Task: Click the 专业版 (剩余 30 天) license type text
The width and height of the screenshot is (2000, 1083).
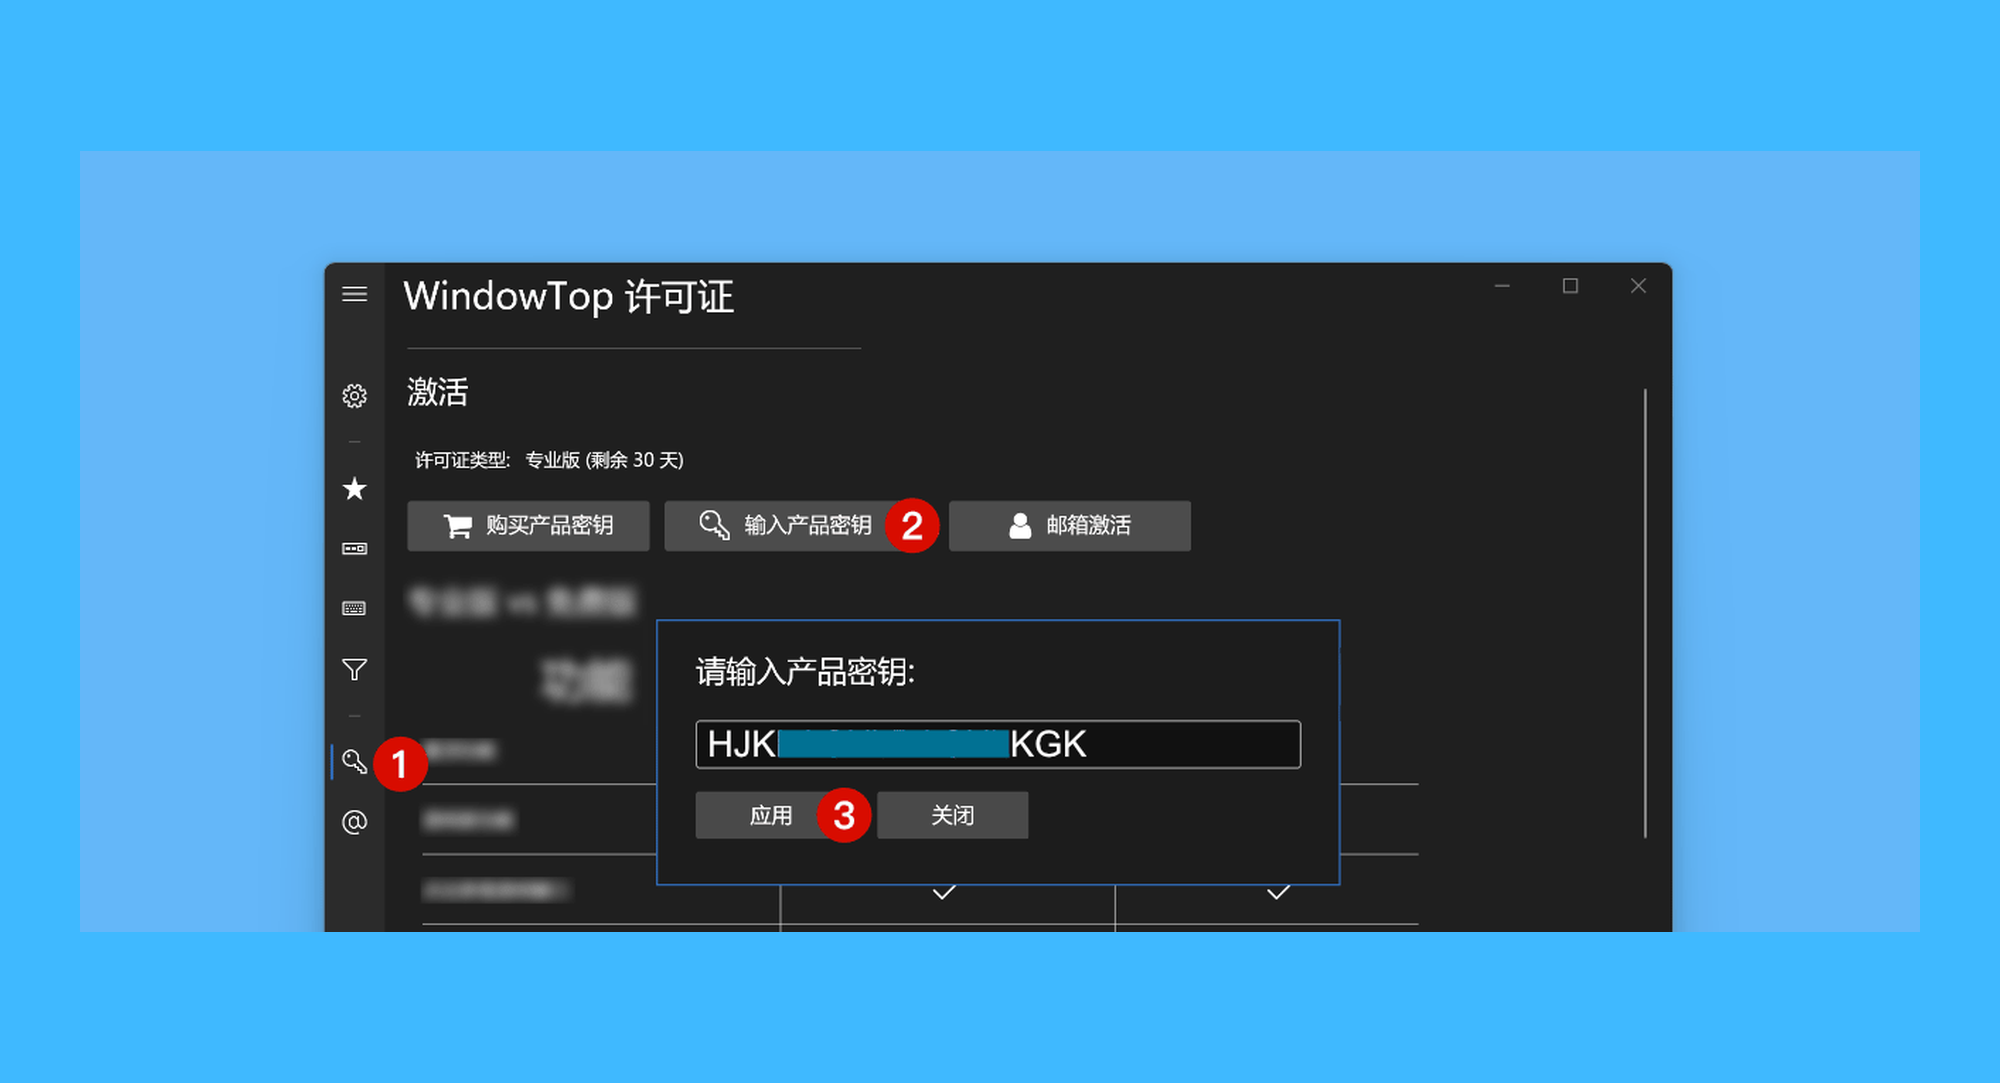Action: 604,460
